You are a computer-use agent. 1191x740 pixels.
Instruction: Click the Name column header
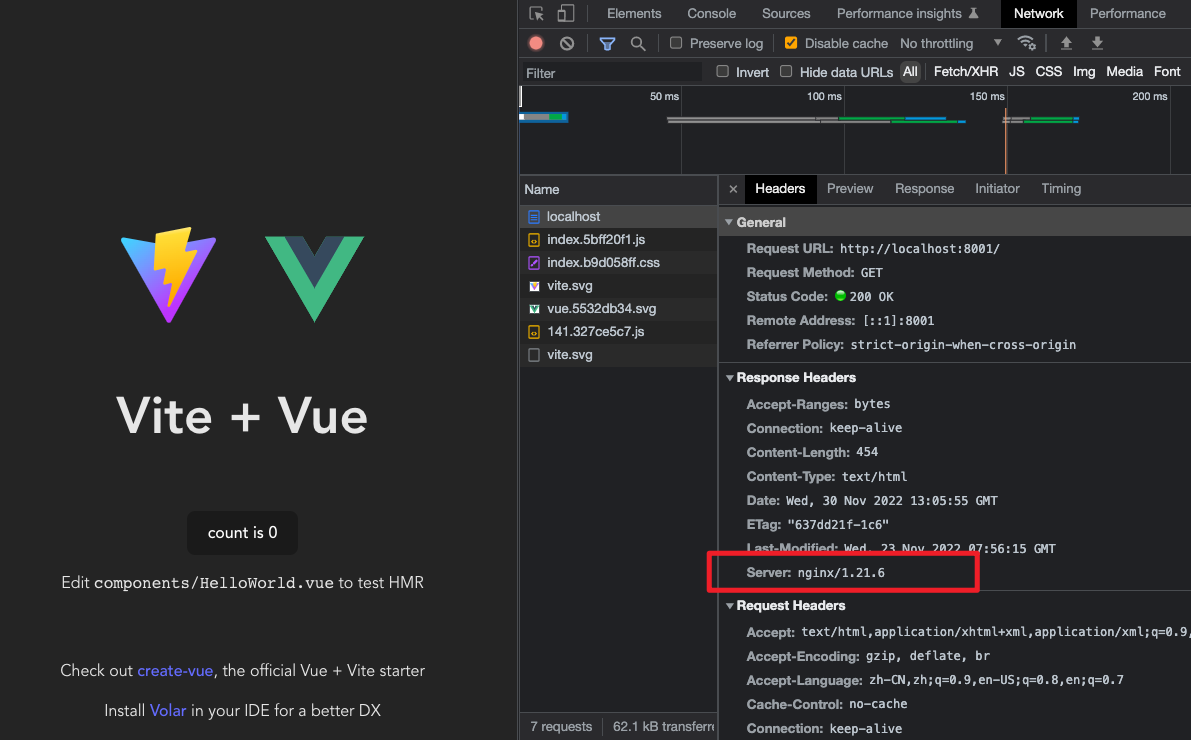(x=618, y=190)
